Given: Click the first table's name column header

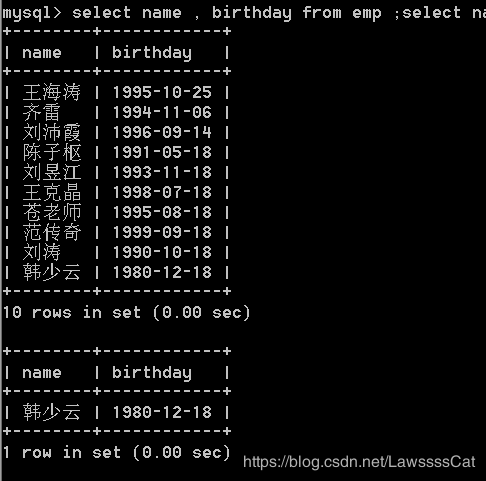Looking at the screenshot, I should 42,53.
